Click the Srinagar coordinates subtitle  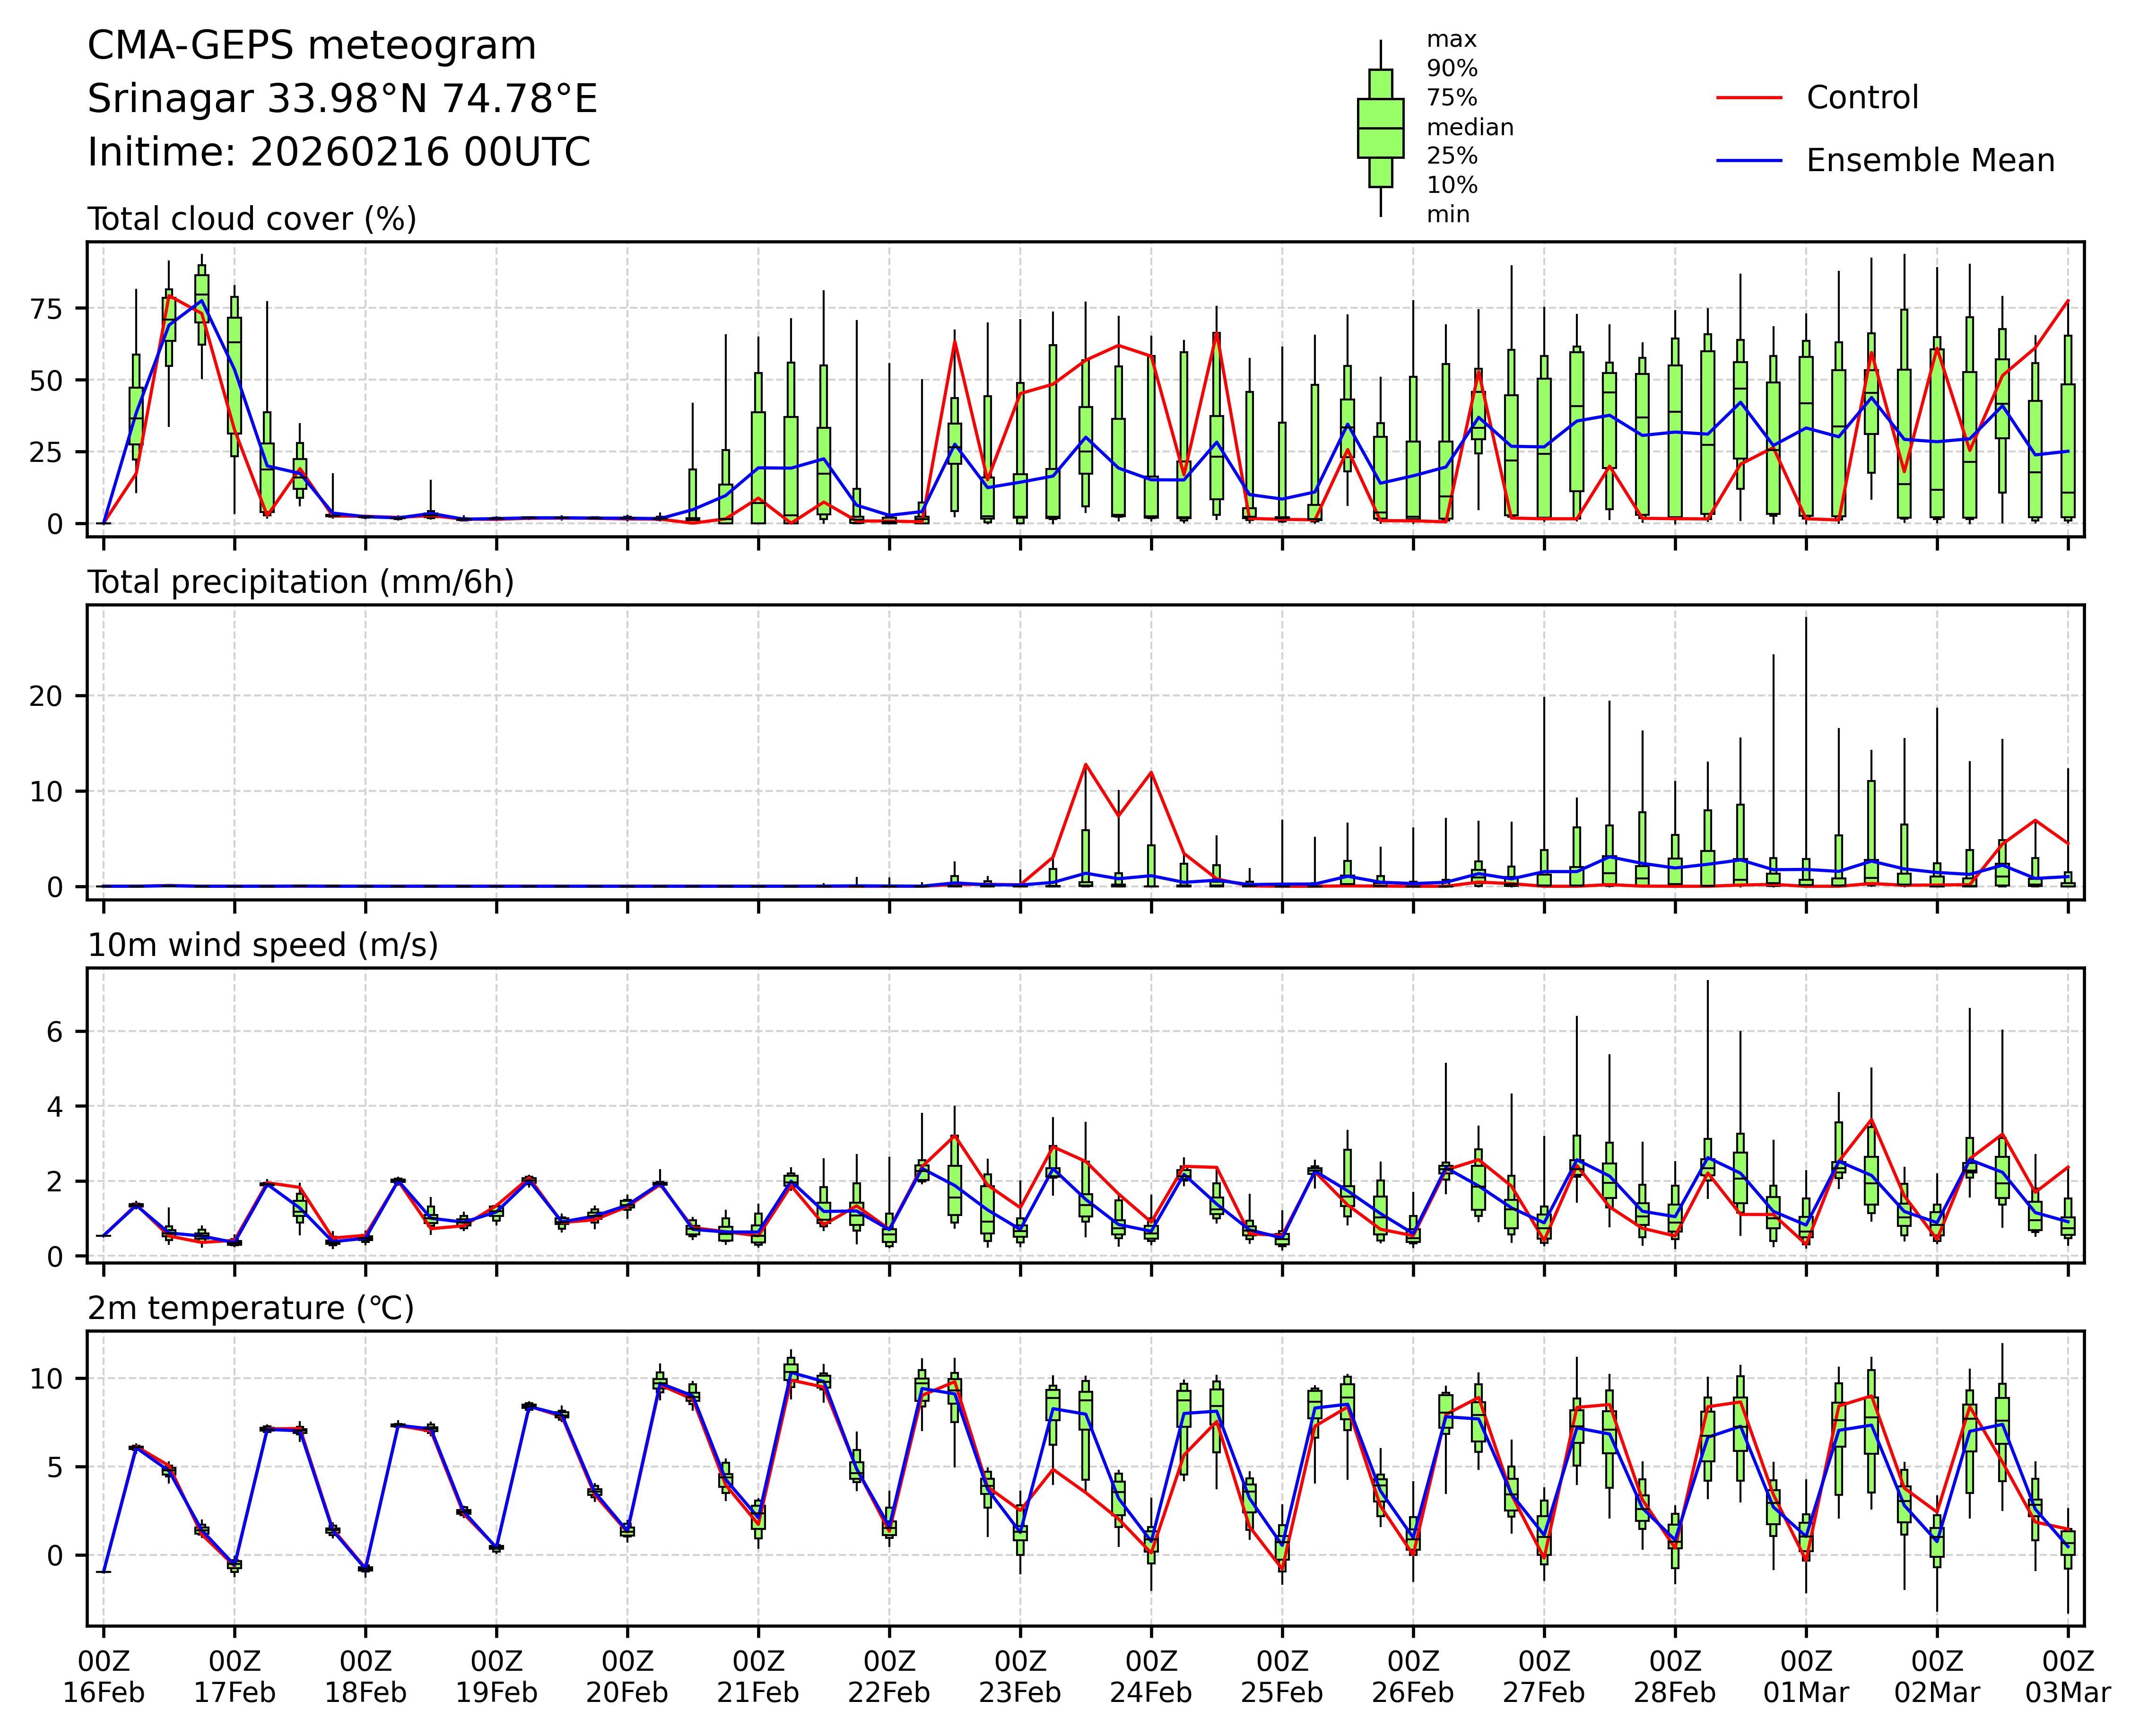coord(342,99)
